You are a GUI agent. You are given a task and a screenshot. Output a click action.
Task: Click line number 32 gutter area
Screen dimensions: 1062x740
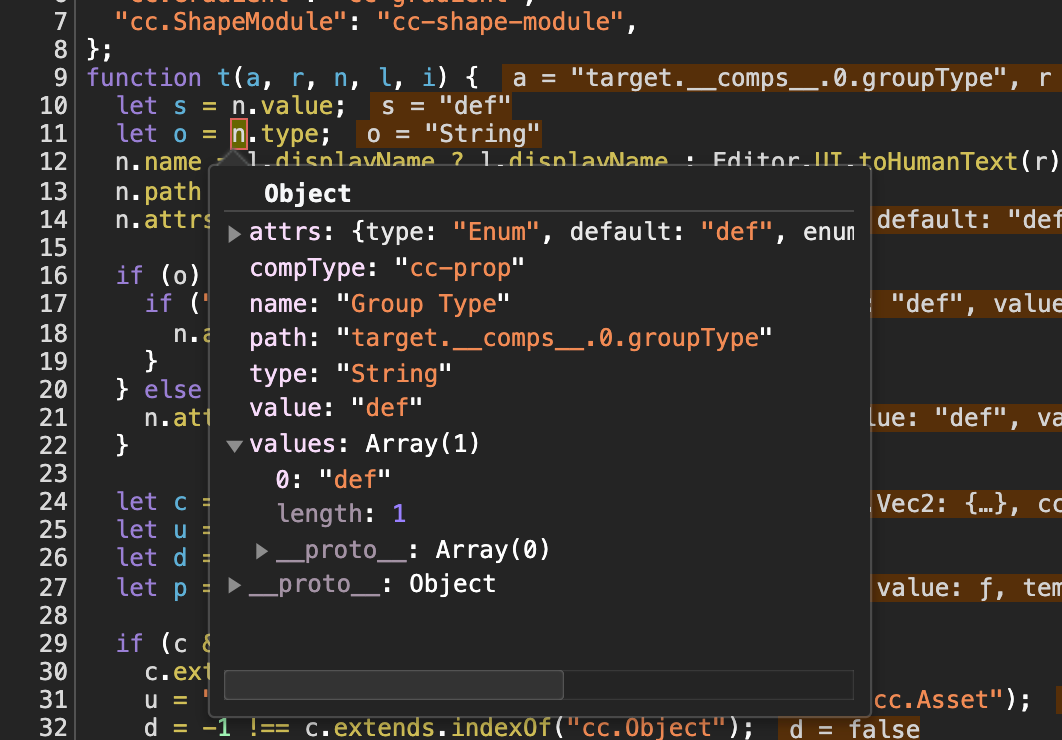pyautogui.click(x=55, y=729)
